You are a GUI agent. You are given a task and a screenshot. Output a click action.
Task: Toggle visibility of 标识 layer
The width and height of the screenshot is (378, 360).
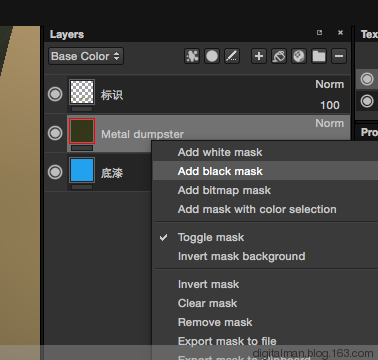click(55, 94)
